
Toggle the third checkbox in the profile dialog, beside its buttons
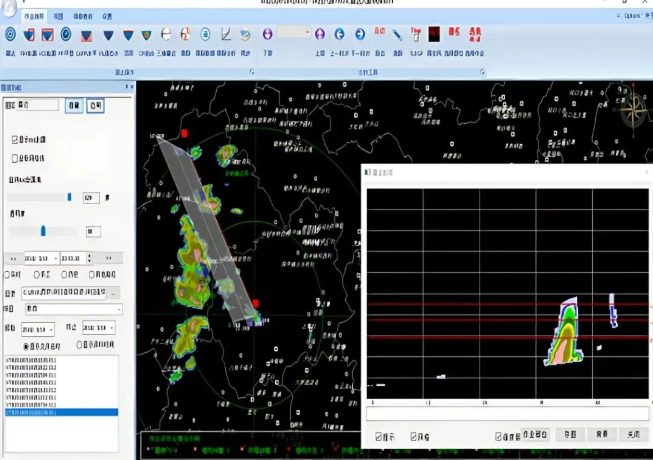tap(498, 436)
